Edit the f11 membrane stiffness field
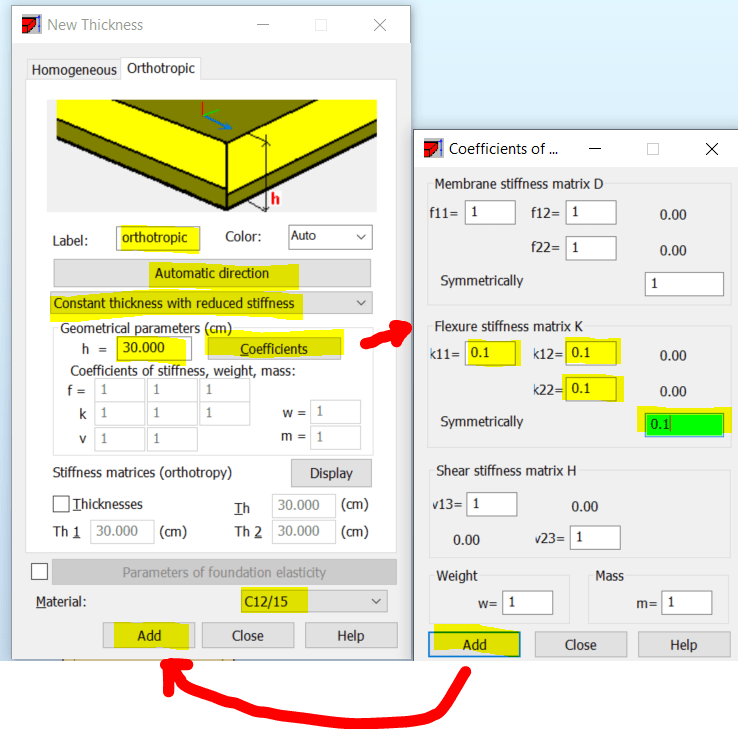 point(490,212)
